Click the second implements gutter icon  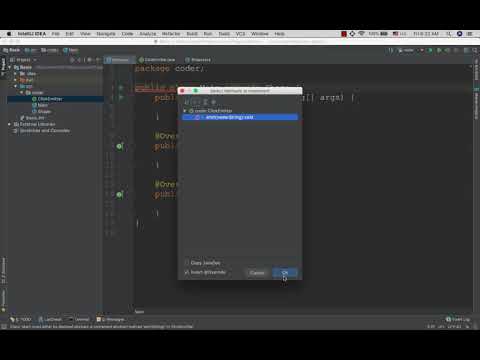click(120, 194)
